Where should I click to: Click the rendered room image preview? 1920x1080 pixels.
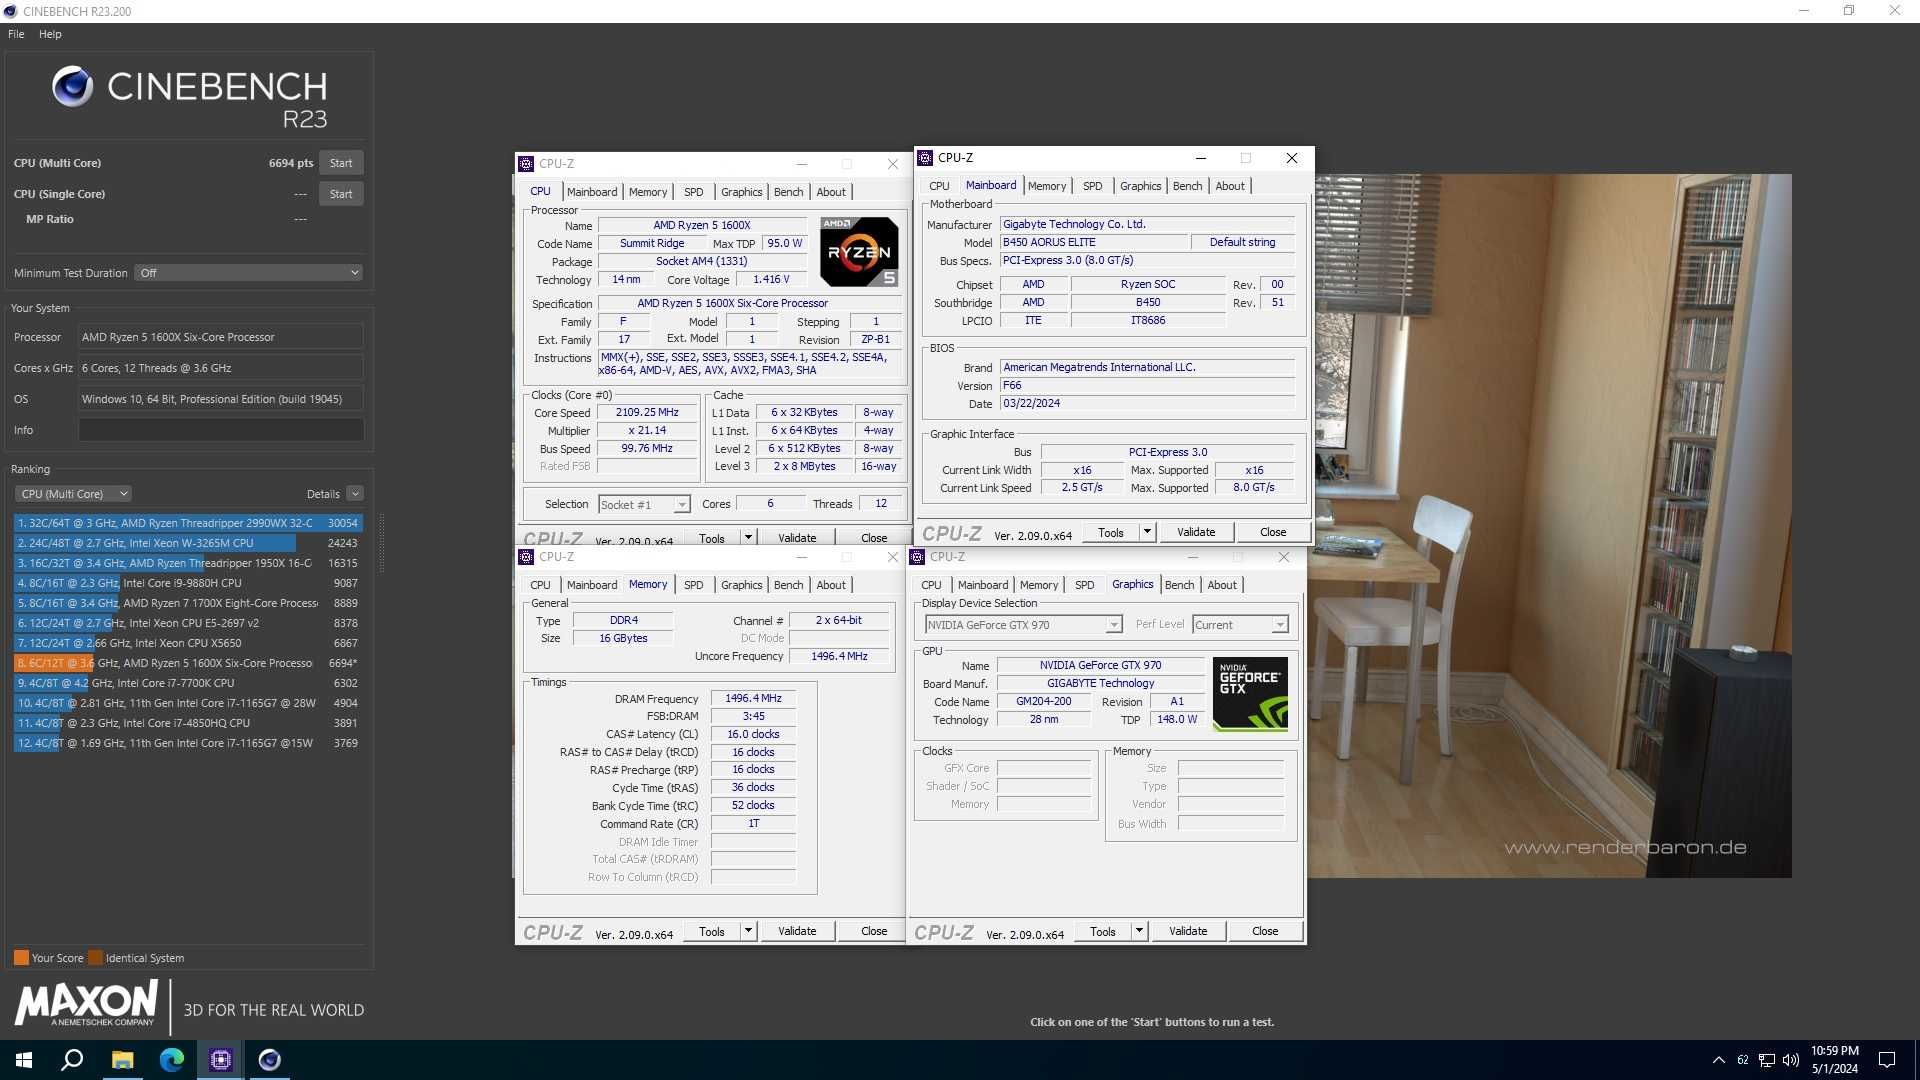coord(1550,526)
